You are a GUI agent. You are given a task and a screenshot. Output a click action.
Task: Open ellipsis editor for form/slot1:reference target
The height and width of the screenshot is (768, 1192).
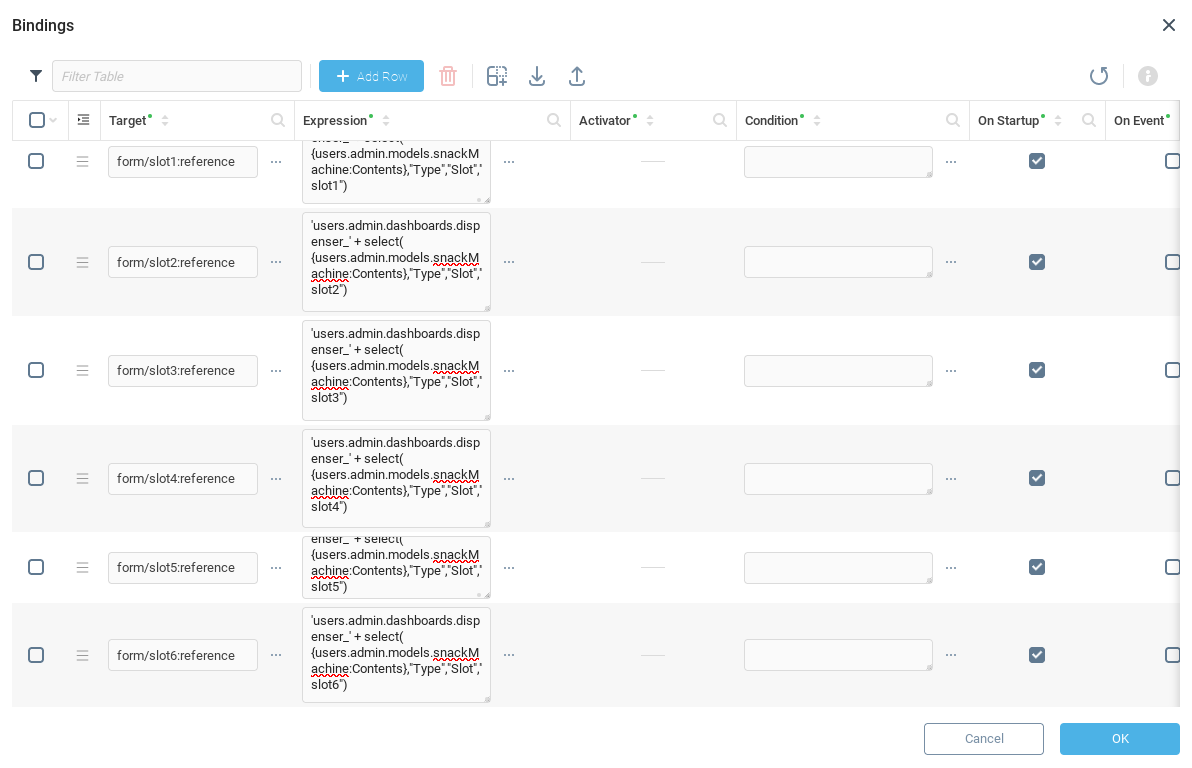(276, 162)
